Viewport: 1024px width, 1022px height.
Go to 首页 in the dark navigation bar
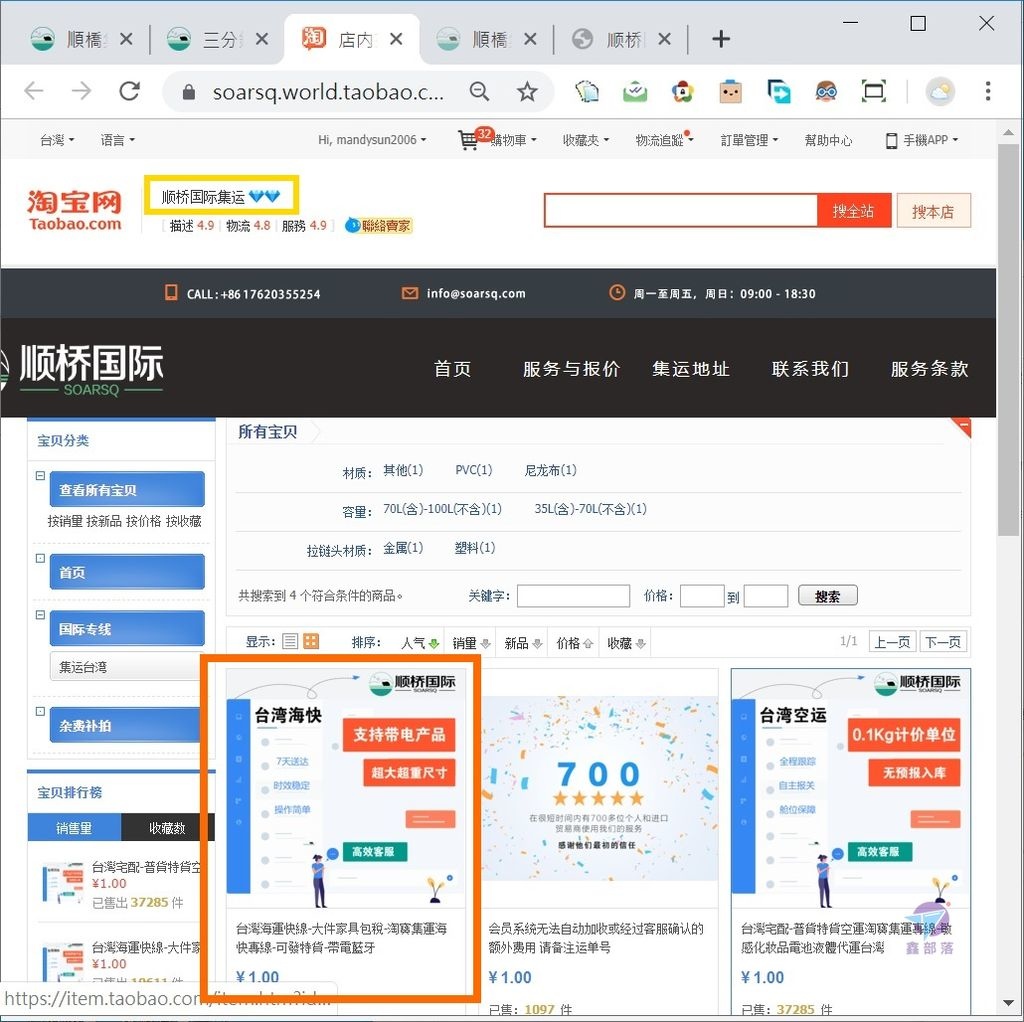[x=453, y=369]
